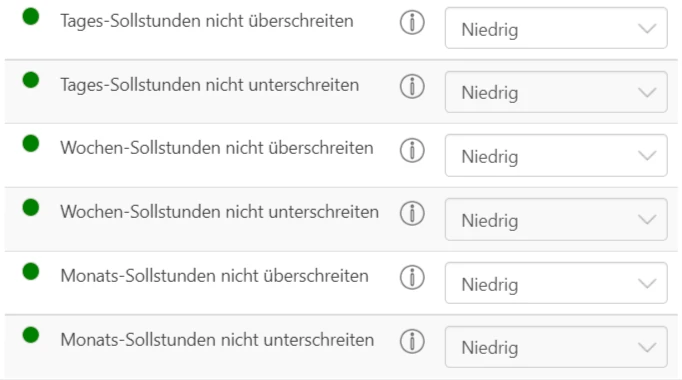Click the Tages-Sollstunden nicht überschreiten label

pyautogui.click(x=207, y=21)
